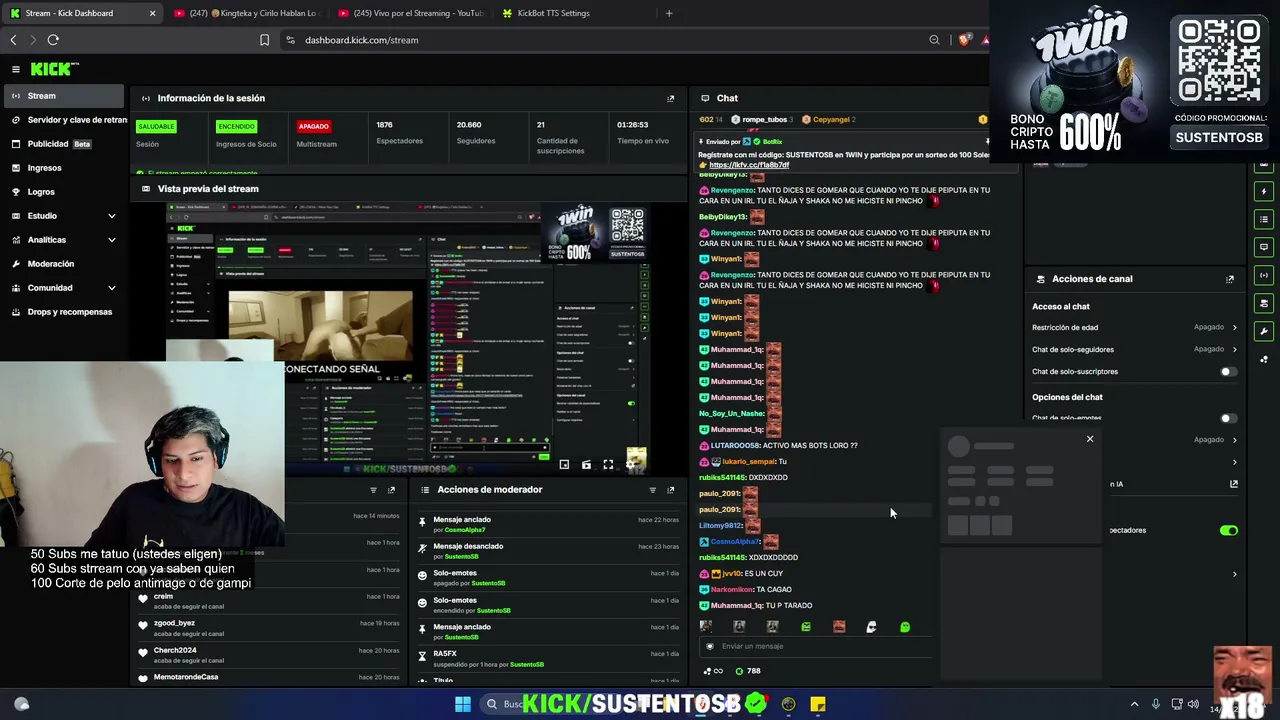Bookmark this page

(x=264, y=40)
